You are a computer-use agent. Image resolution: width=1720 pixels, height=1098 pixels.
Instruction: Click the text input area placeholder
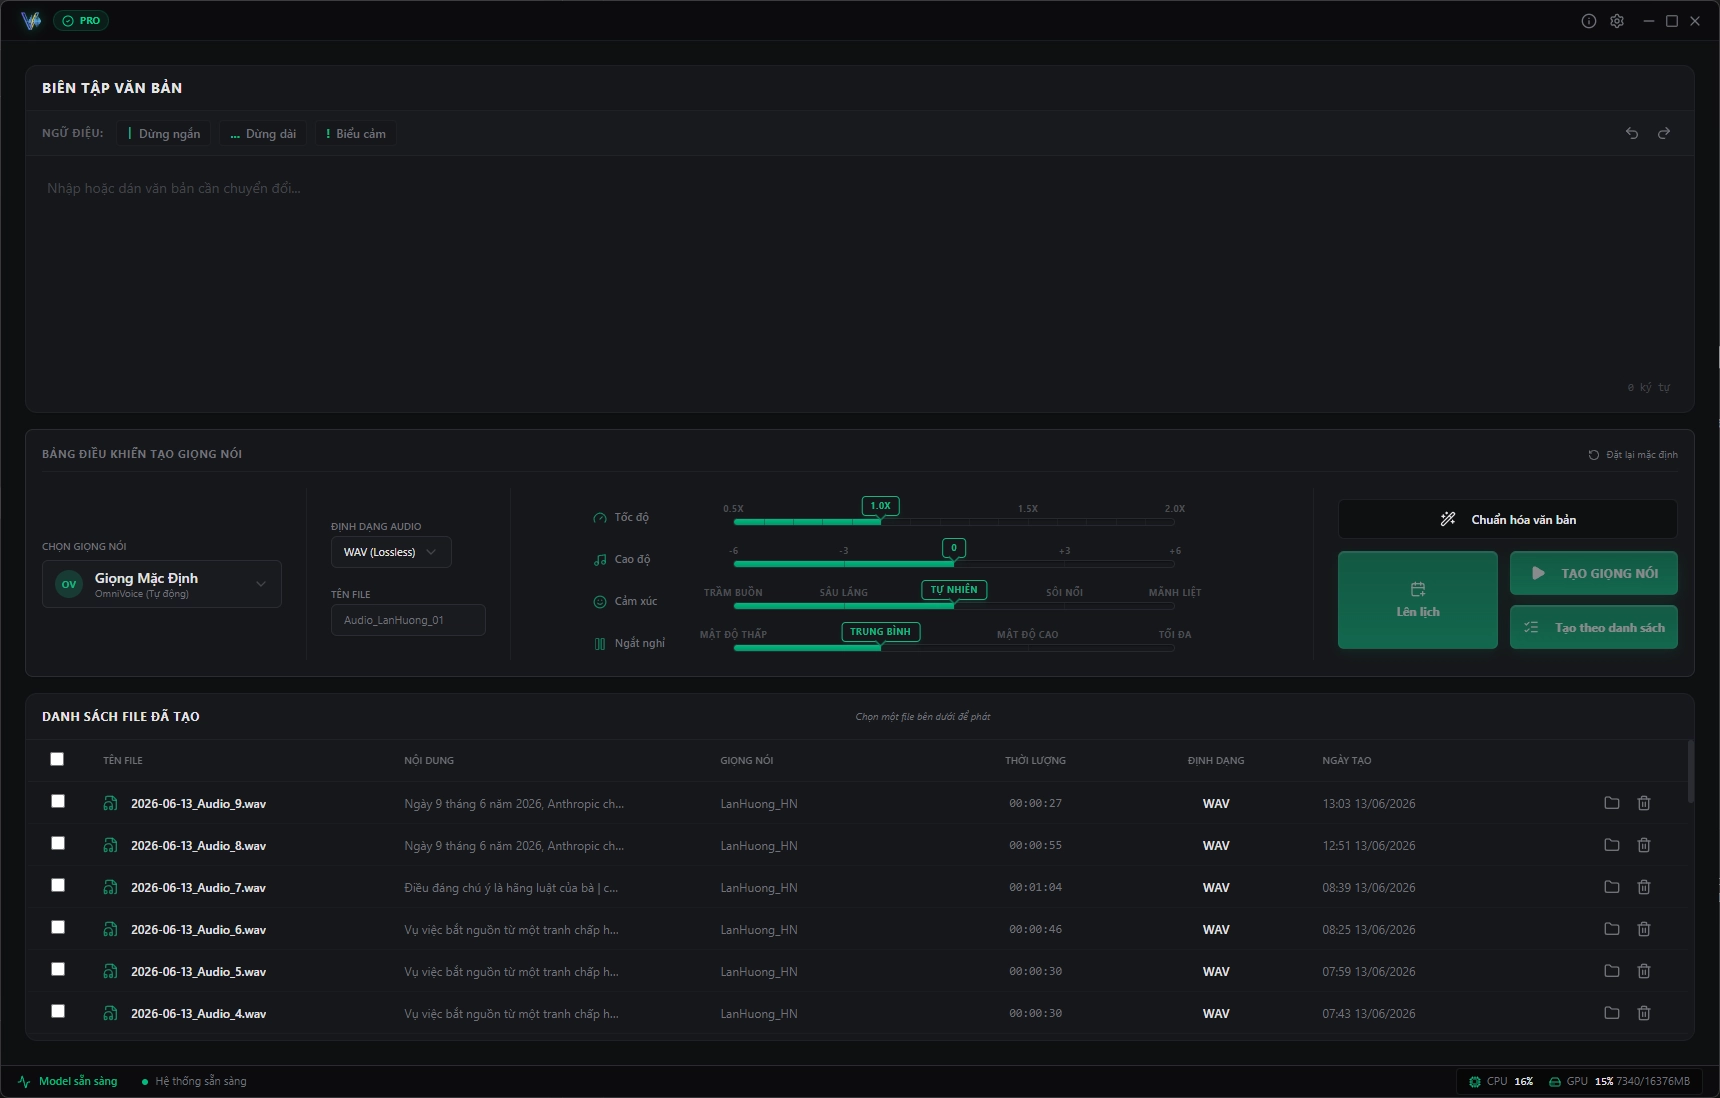[x=174, y=188]
